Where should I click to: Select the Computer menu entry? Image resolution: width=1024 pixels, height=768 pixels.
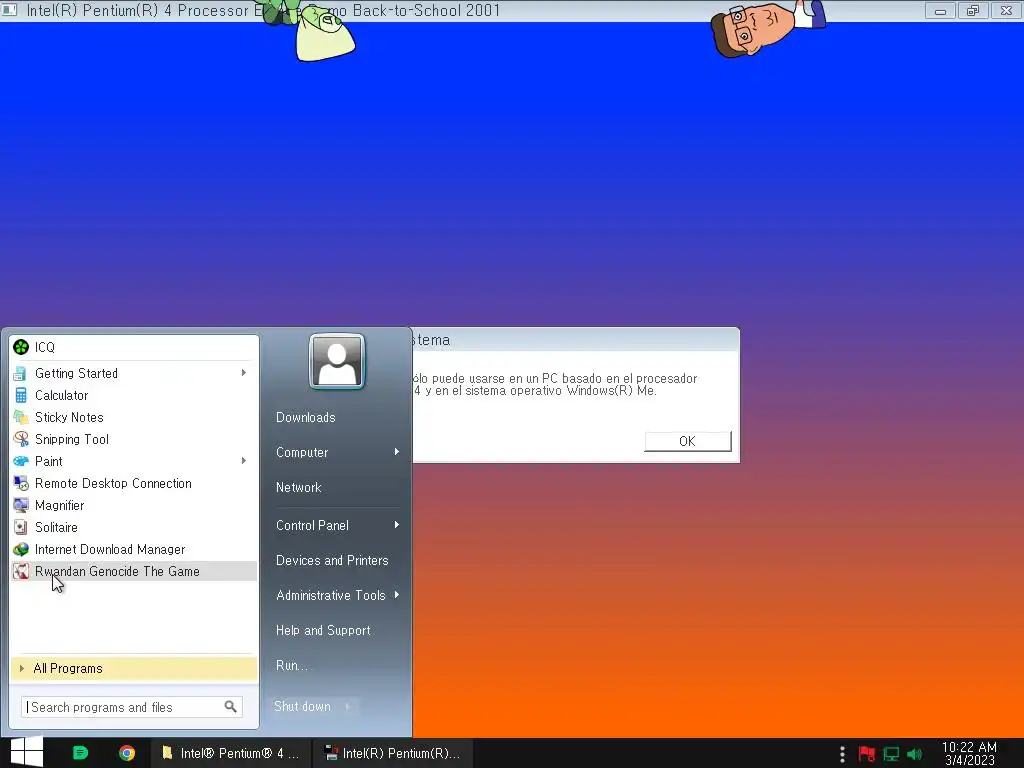pos(302,452)
